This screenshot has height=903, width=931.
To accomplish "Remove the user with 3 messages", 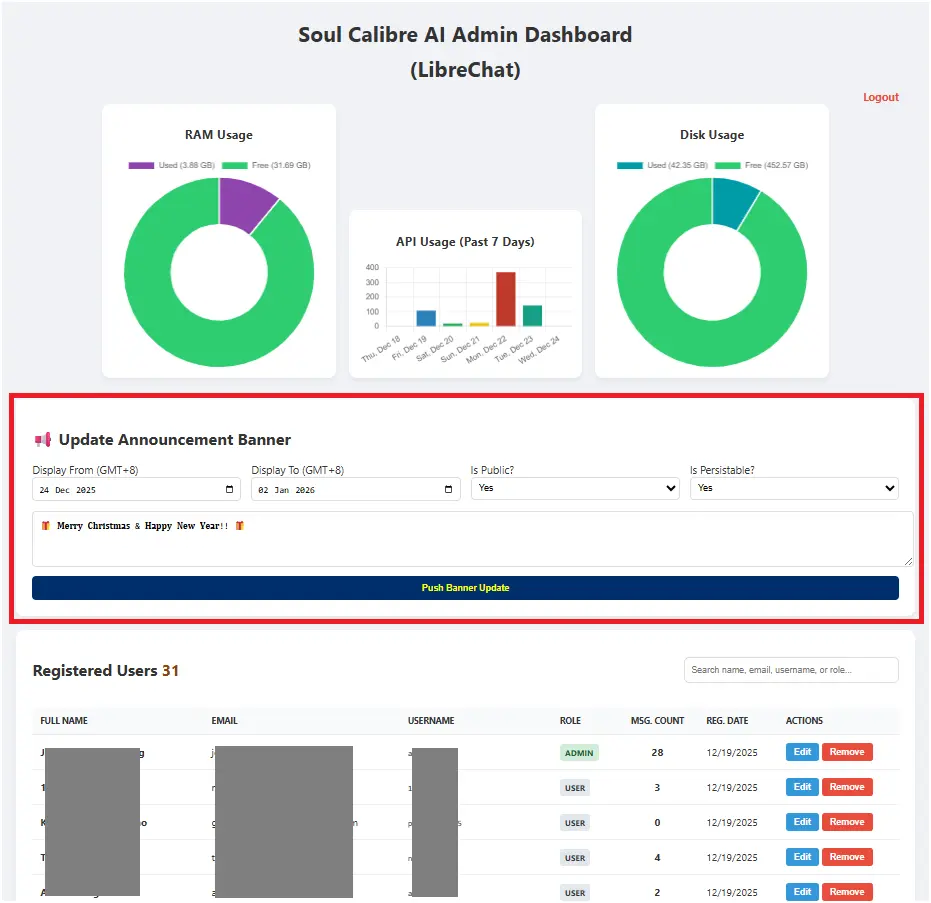I will coord(847,787).
